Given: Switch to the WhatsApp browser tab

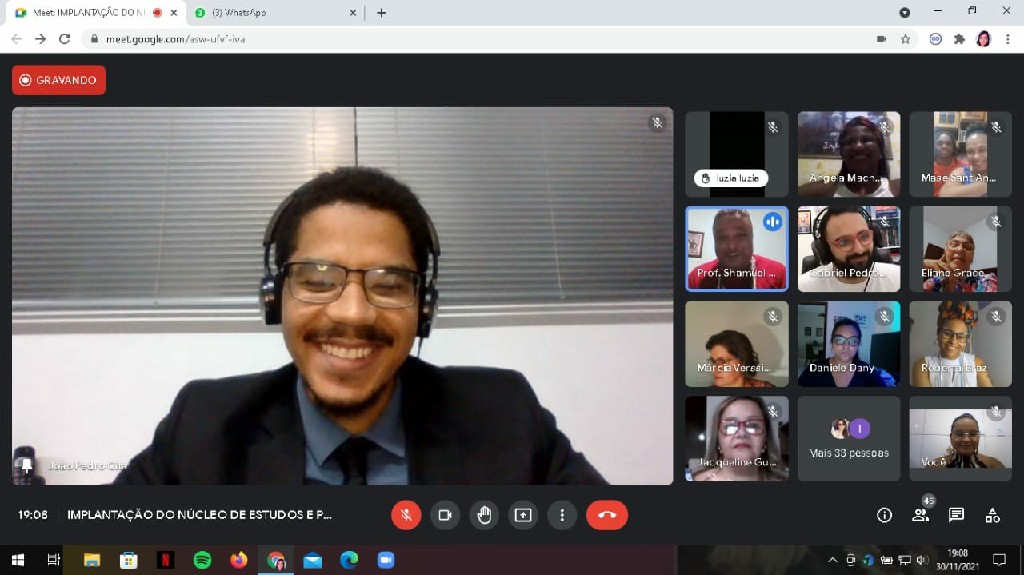Looking at the screenshot, I should [x=270, y=13].
